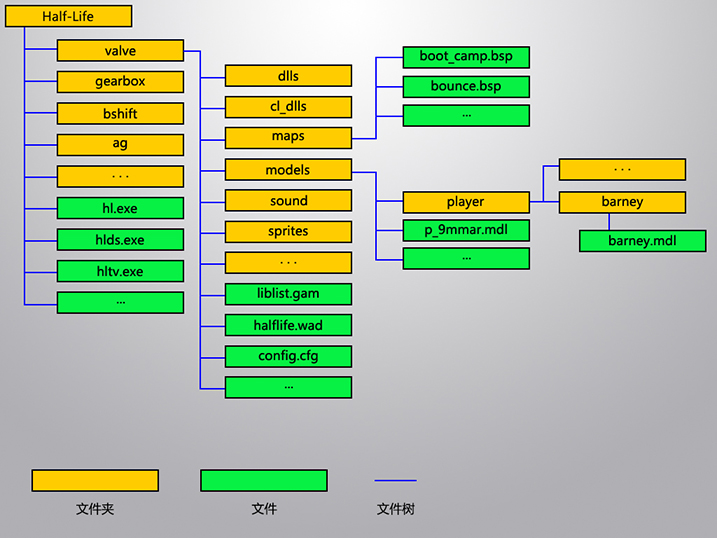This screenshot has height=538, width=717.
Task: Select the gearbox folder box
Action: click(x=120, y=82)
